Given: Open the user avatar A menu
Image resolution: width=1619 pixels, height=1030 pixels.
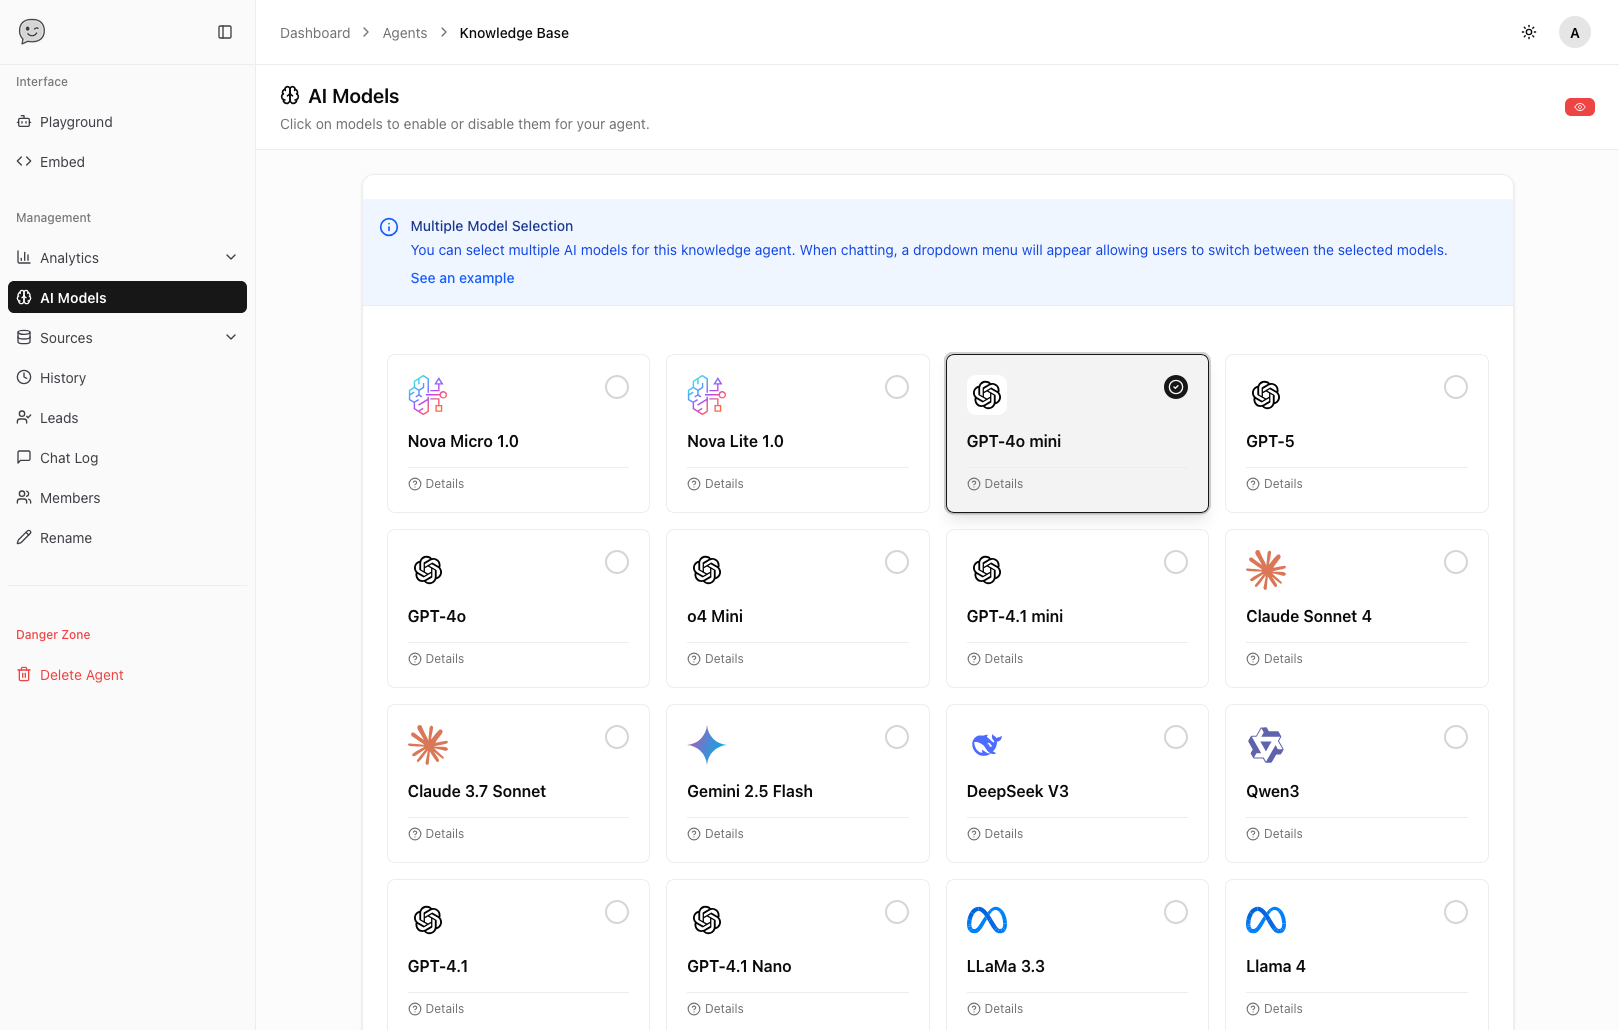Looking at the screenshot, I should [1574, 32].
